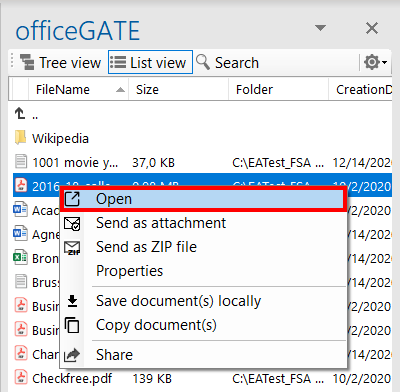Click the up-arrow parent folder icon
Image resolution: width=400 pixels, height=392 pixels.
tap(20, 114)
